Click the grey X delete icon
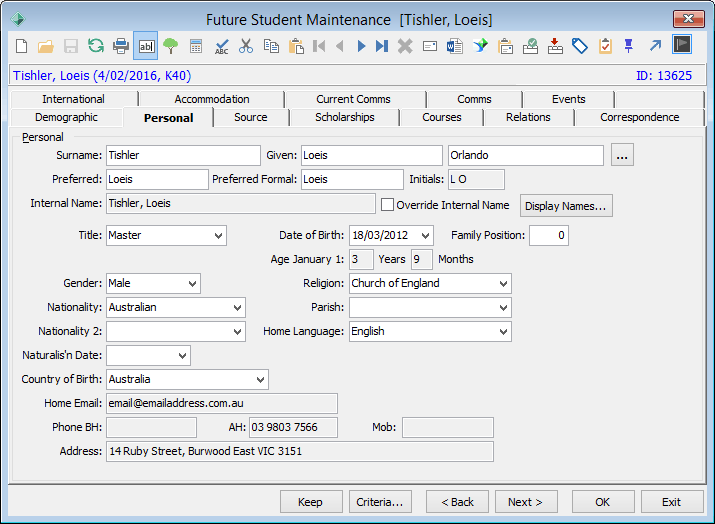715x524 pixels. tap(405, 46)
